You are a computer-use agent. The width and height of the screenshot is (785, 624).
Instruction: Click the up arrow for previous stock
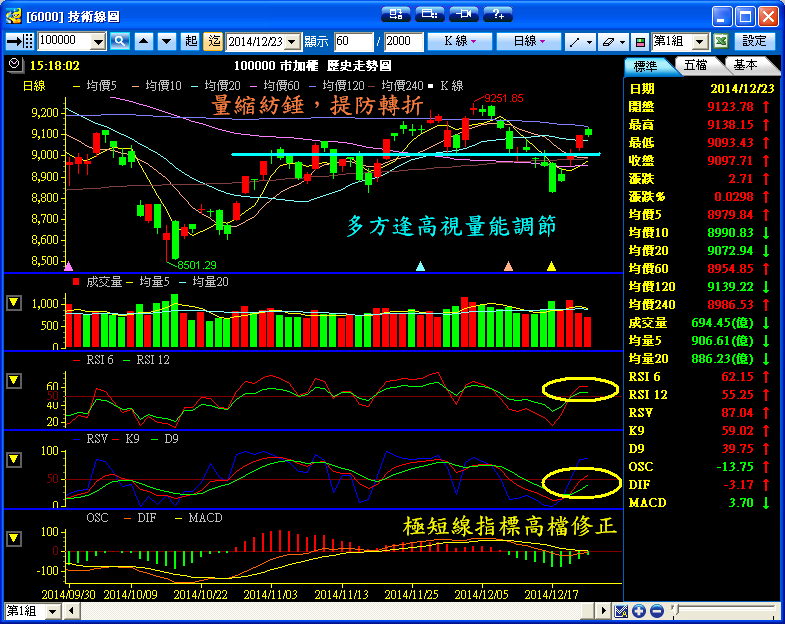[144, 41]
